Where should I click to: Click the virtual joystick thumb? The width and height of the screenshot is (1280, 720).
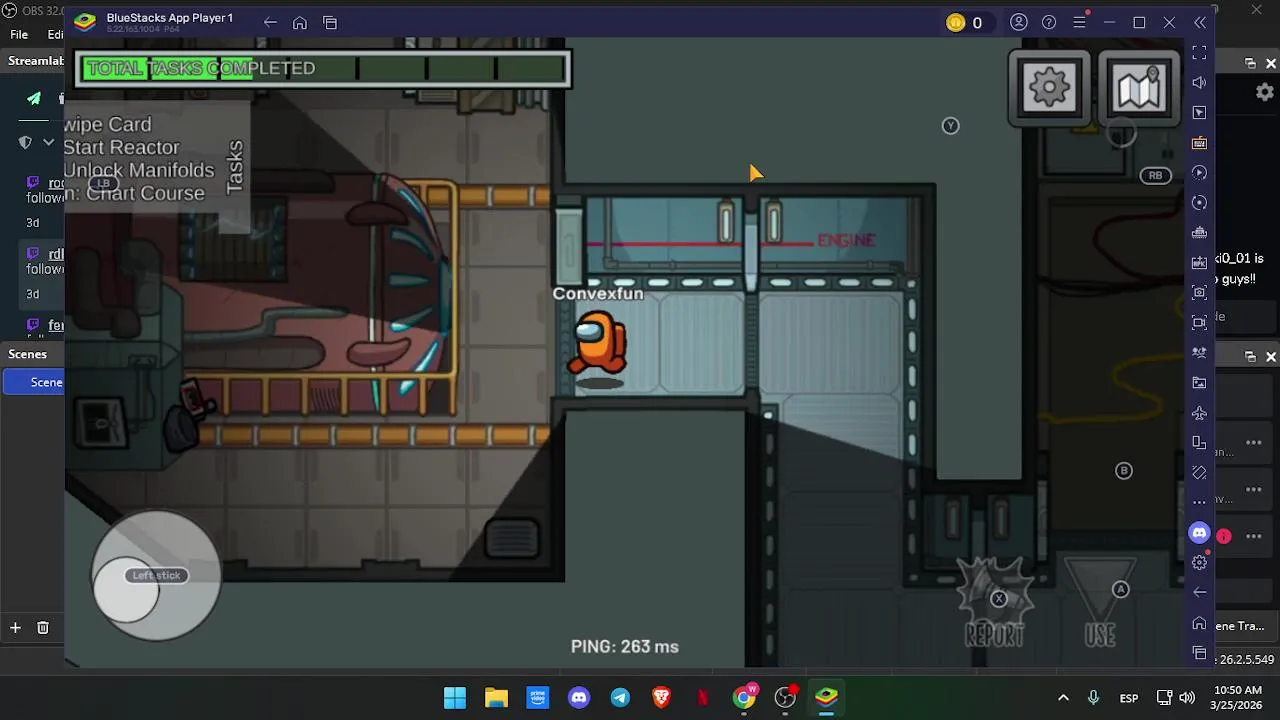[127, 590]
